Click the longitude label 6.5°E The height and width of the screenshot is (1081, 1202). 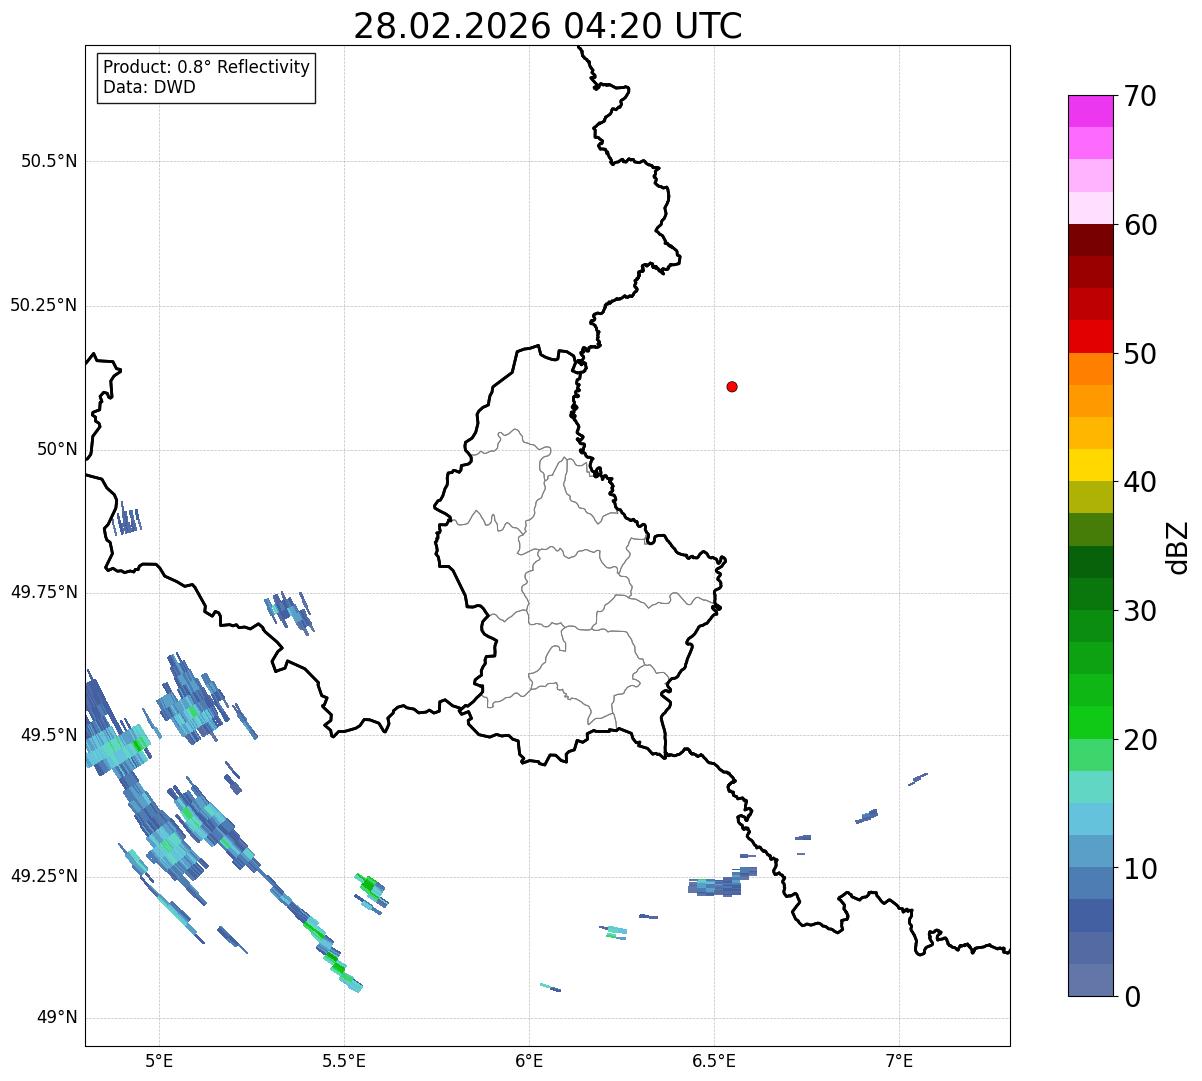[714, 1061]
